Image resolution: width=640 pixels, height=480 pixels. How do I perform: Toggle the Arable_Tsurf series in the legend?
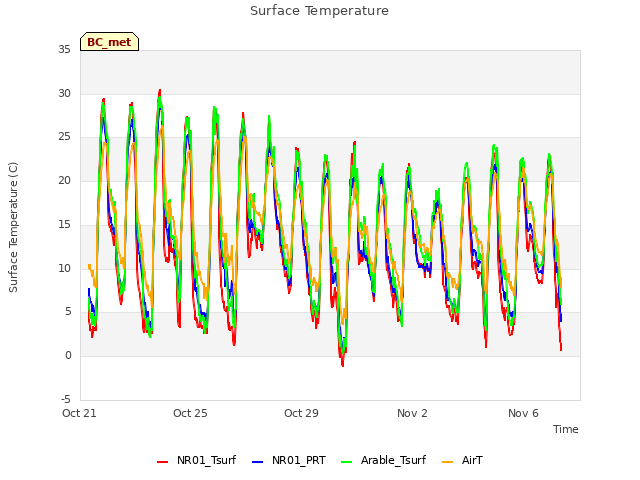click(x=383, y=460)
